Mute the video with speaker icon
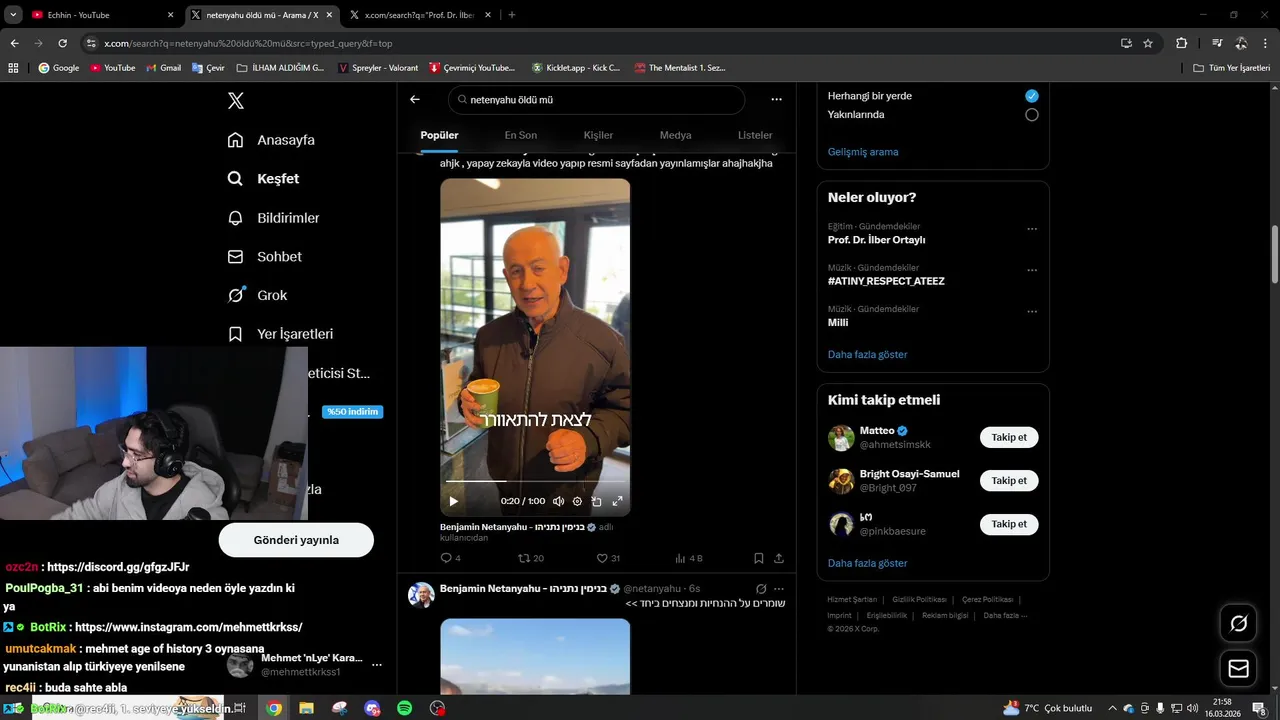The width and height of the screenshot is (1280, 720). 558,501
